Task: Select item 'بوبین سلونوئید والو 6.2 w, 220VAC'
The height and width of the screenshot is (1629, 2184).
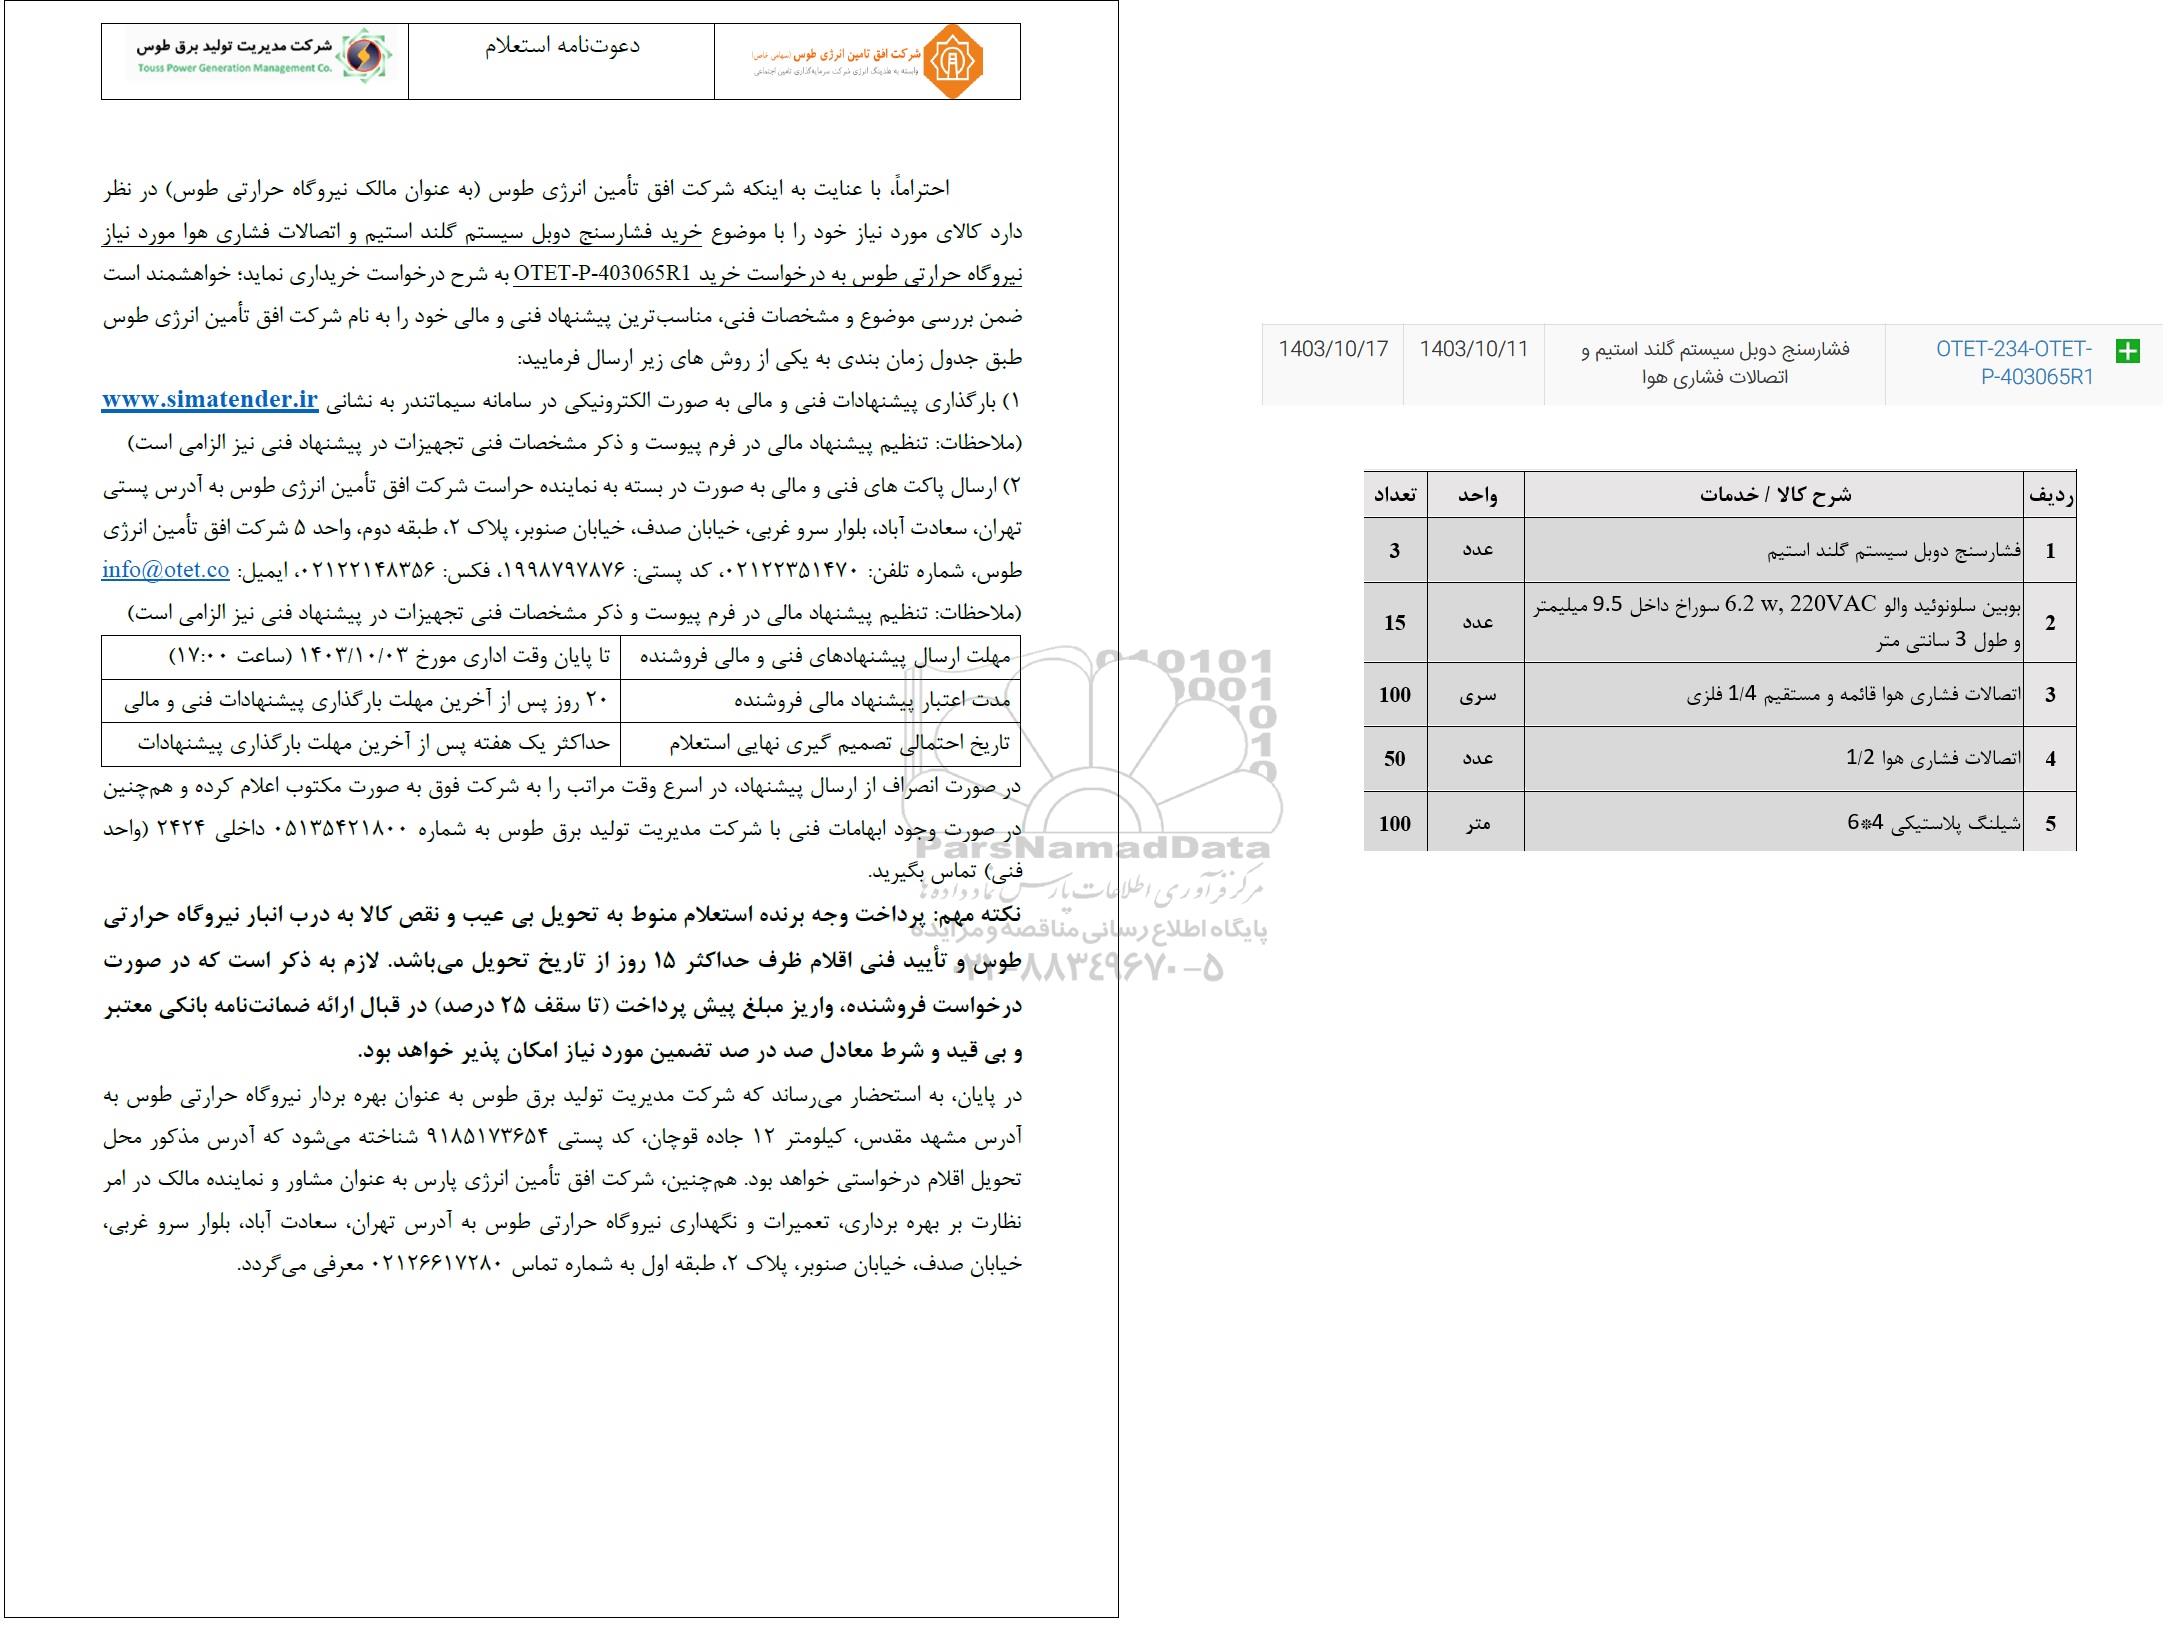Action: pyautogui.click(x=1774, y=622)
